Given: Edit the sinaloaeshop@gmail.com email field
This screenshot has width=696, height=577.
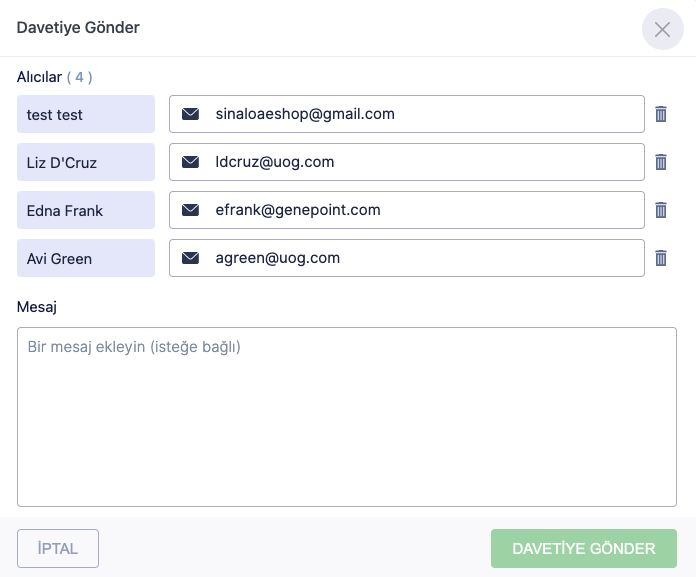Looking at the screenshot, I should coord(420,114).
